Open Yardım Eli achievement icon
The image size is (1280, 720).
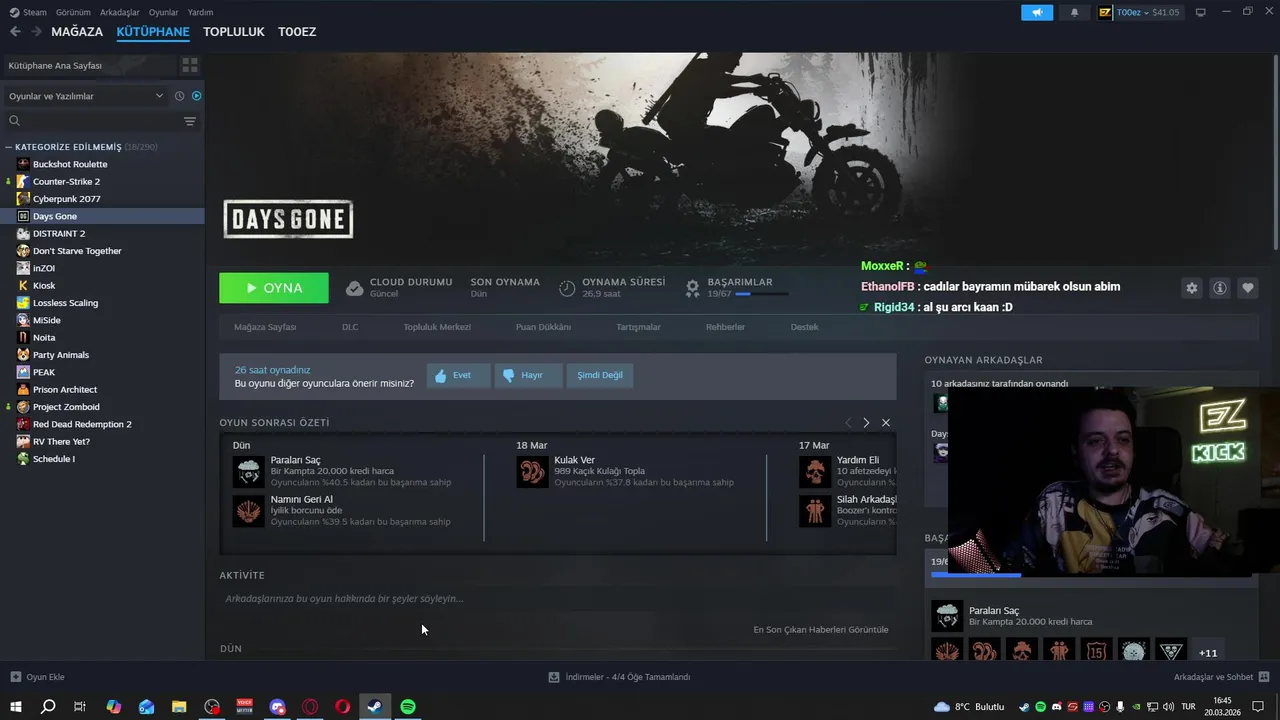(815, 472)
